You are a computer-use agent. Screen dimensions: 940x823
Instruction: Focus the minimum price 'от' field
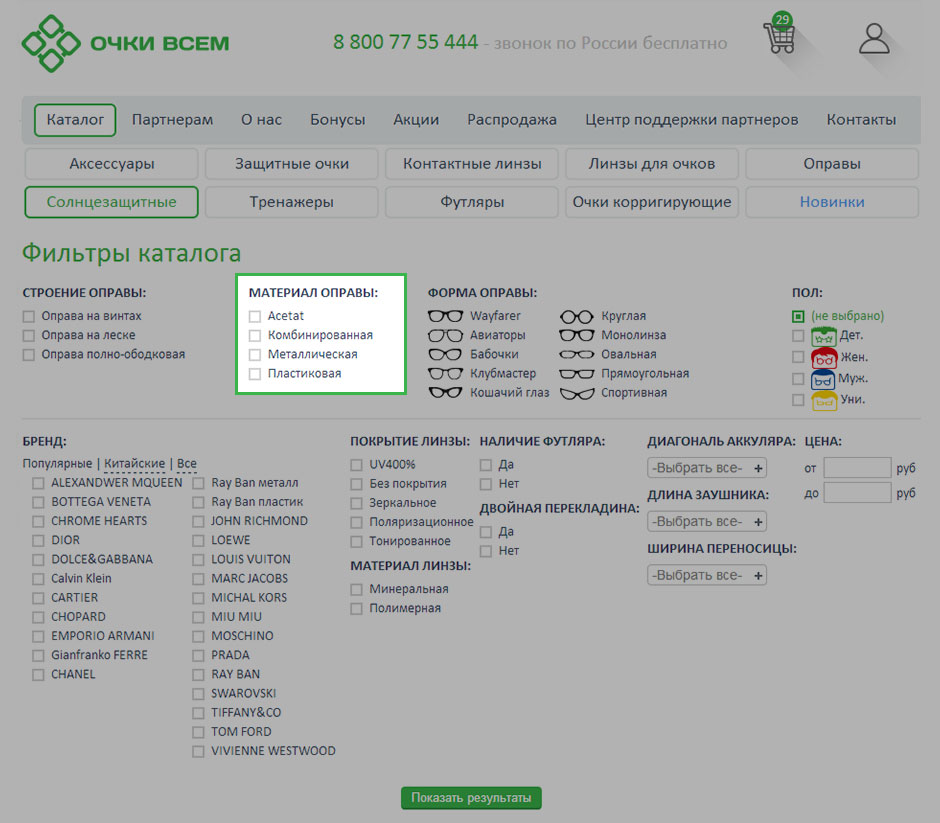[857, 468]
